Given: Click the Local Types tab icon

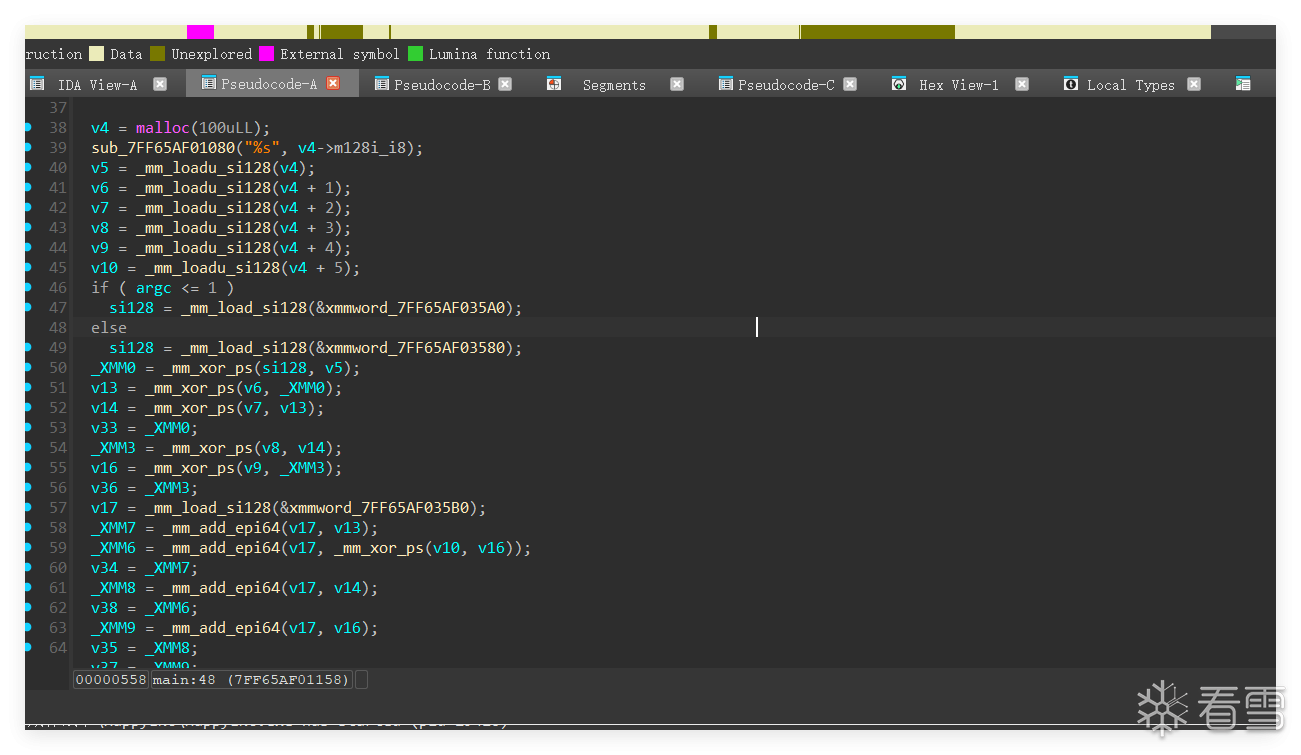Looking at the screenshot, I should pos(1071,84).
